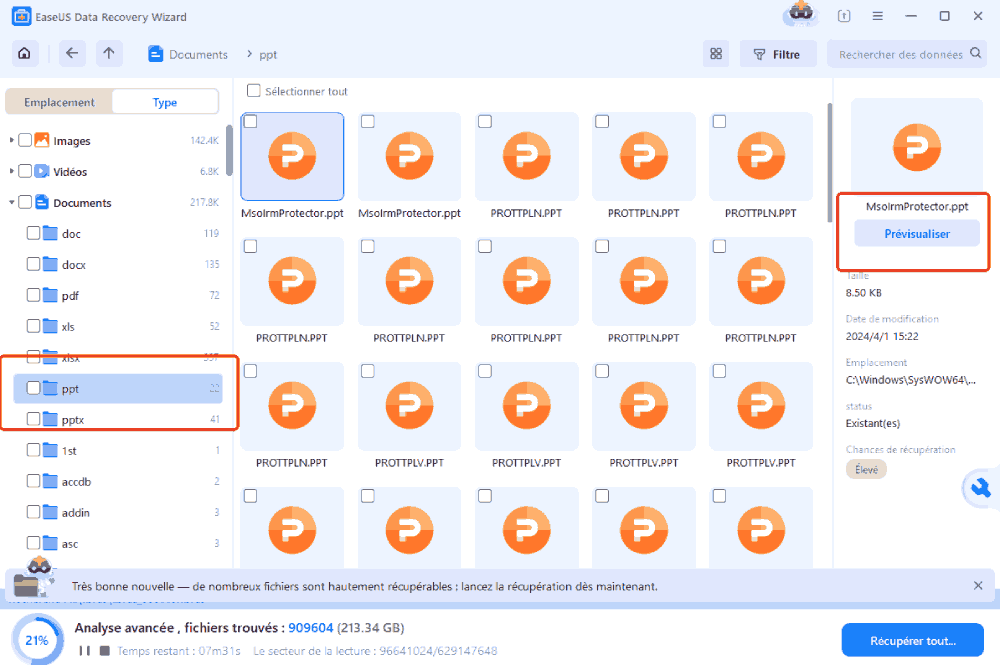The height and width of the screenshot is (665, 1000).
Task: Open the asc folder in tree
Action: pos(118,543)
